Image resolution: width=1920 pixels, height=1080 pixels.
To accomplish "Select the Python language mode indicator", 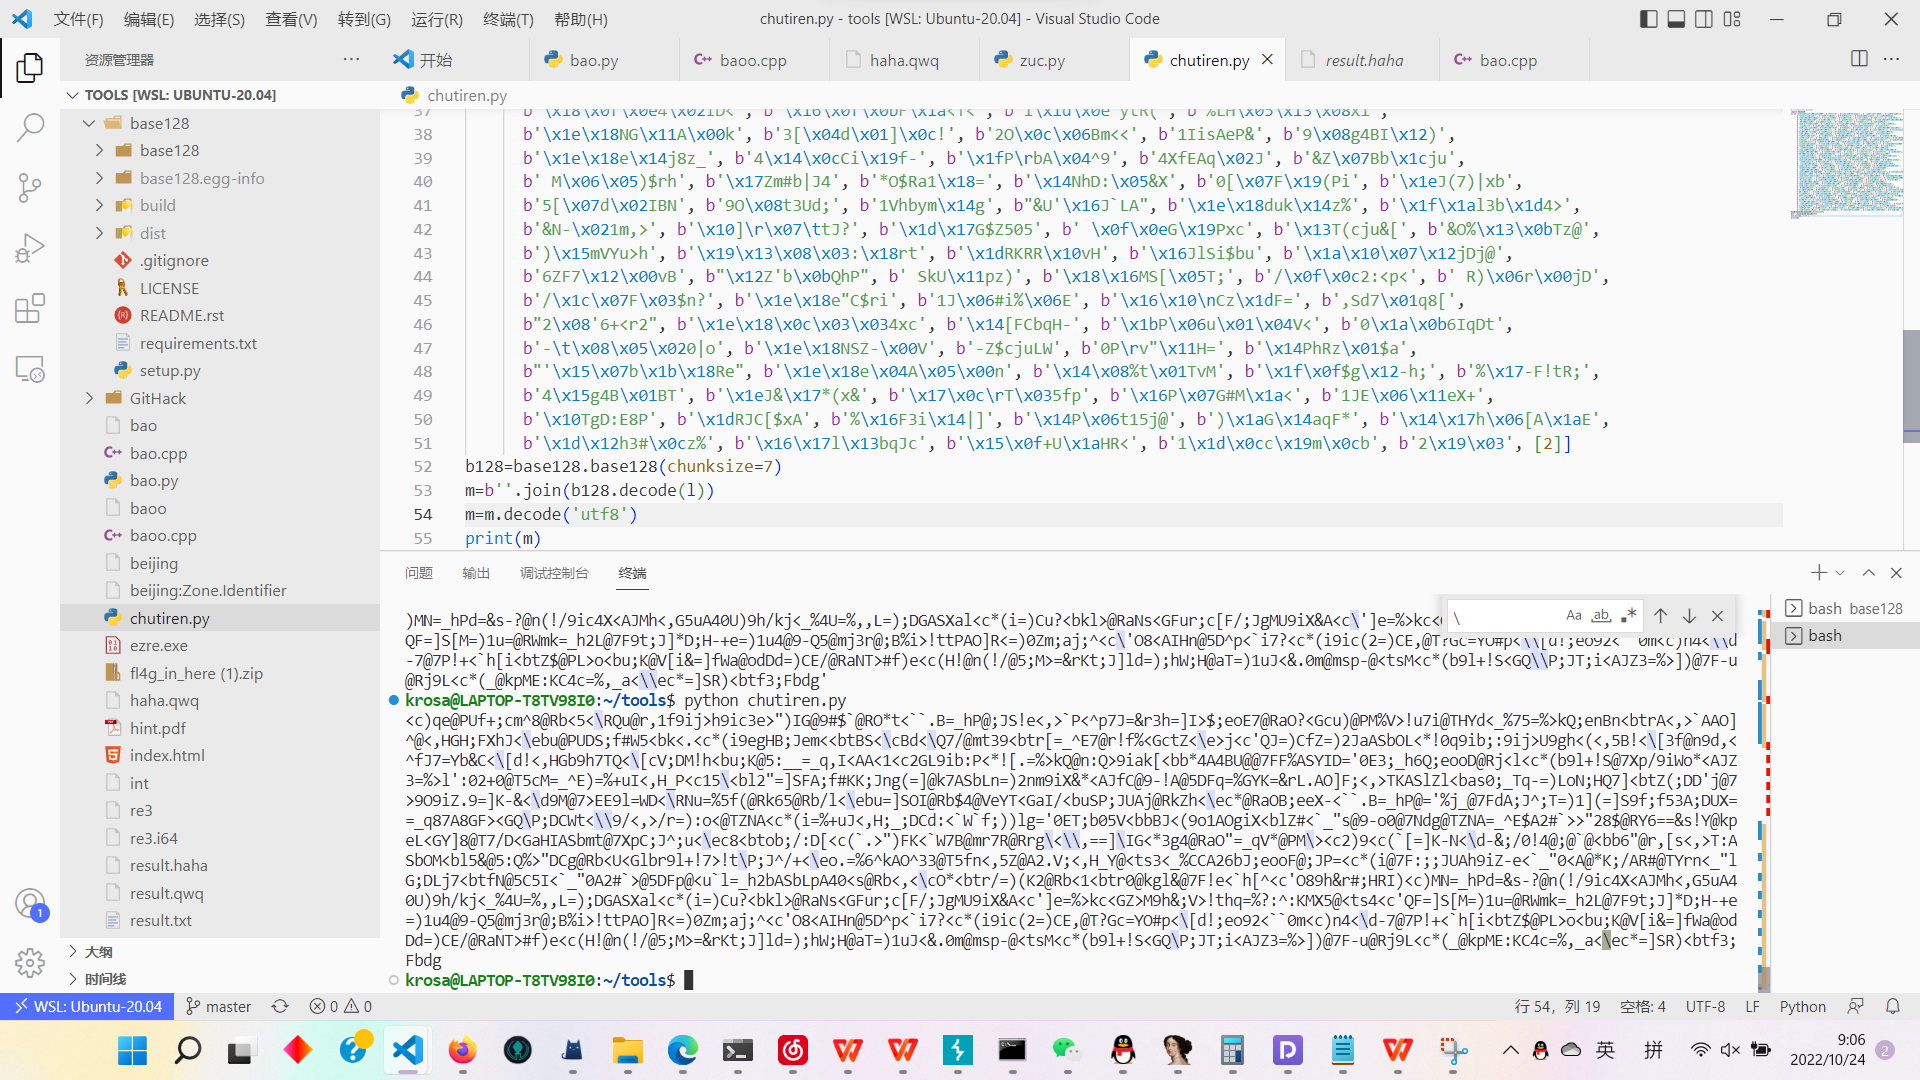I will click(x=1802, y=1006).
